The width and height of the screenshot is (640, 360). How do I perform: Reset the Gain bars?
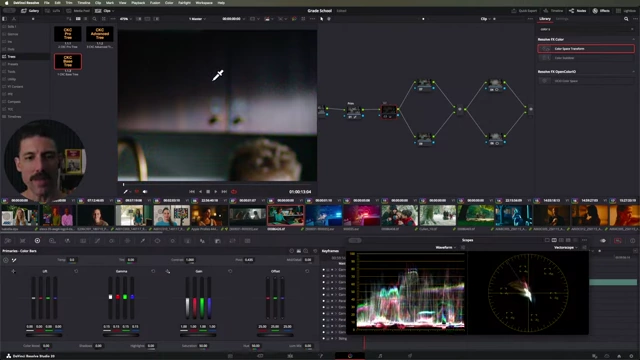(230, 271)
